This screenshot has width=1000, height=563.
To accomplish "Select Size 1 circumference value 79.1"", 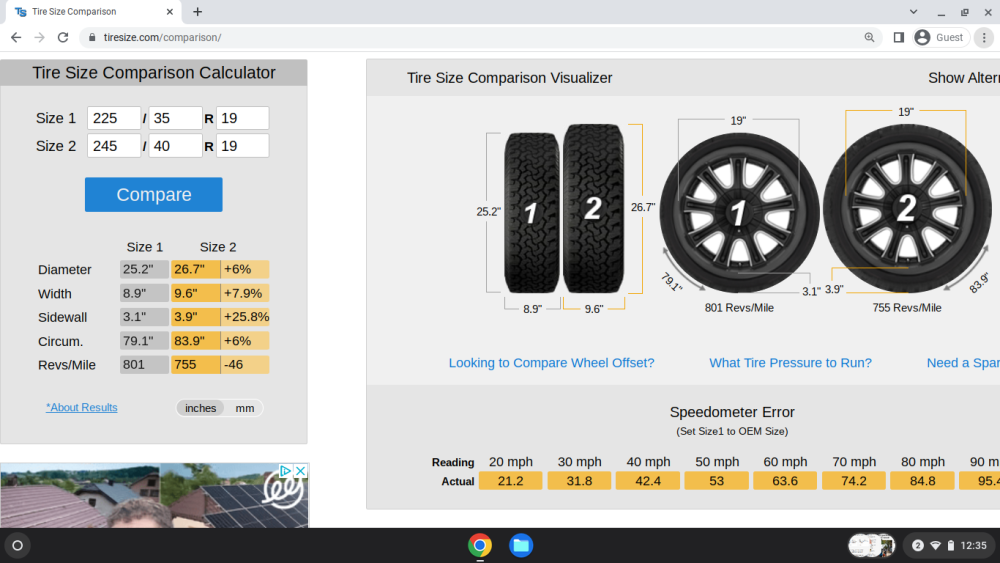I will (x=144, y=341).
